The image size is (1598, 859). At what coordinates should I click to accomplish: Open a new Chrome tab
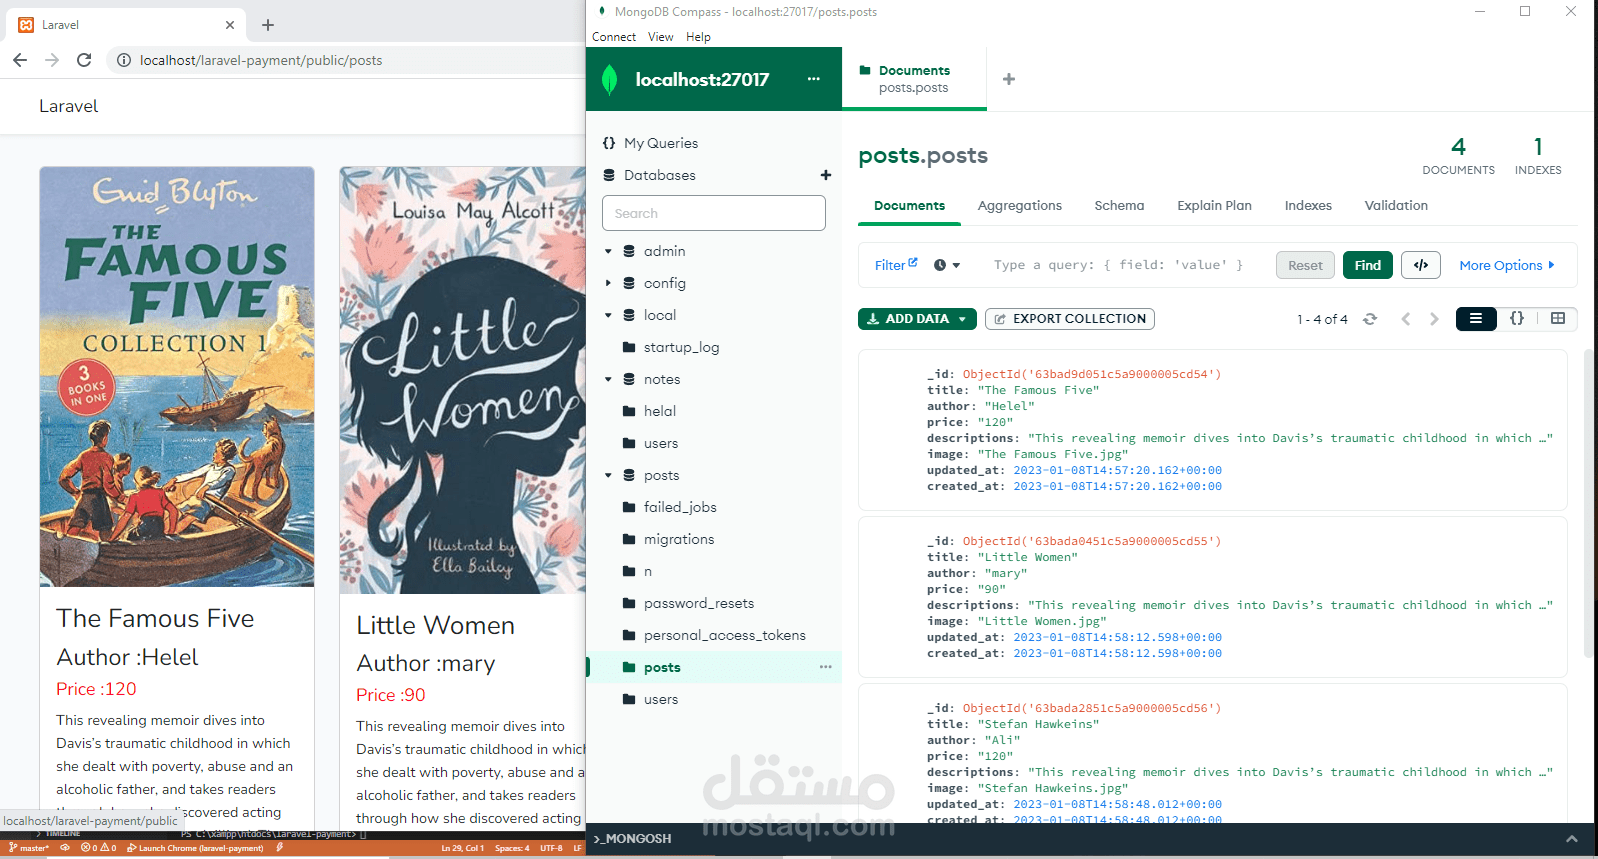tap(268, 25)
